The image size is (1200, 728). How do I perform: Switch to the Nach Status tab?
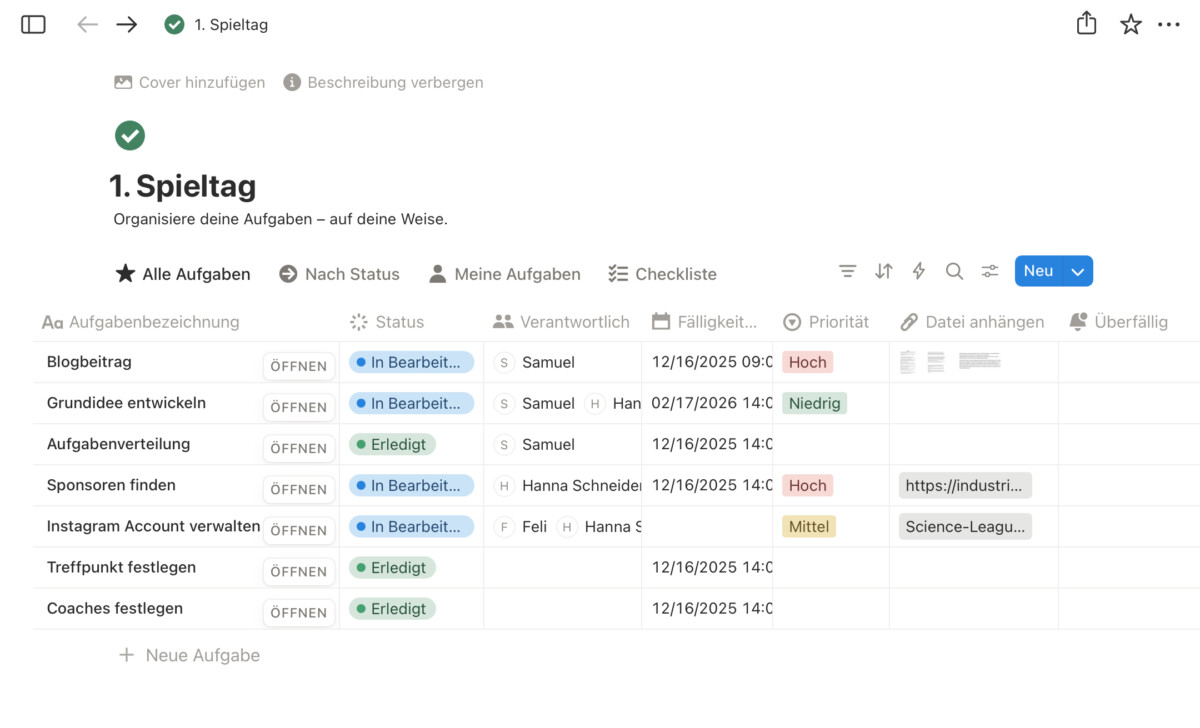(x=339, y=274)
